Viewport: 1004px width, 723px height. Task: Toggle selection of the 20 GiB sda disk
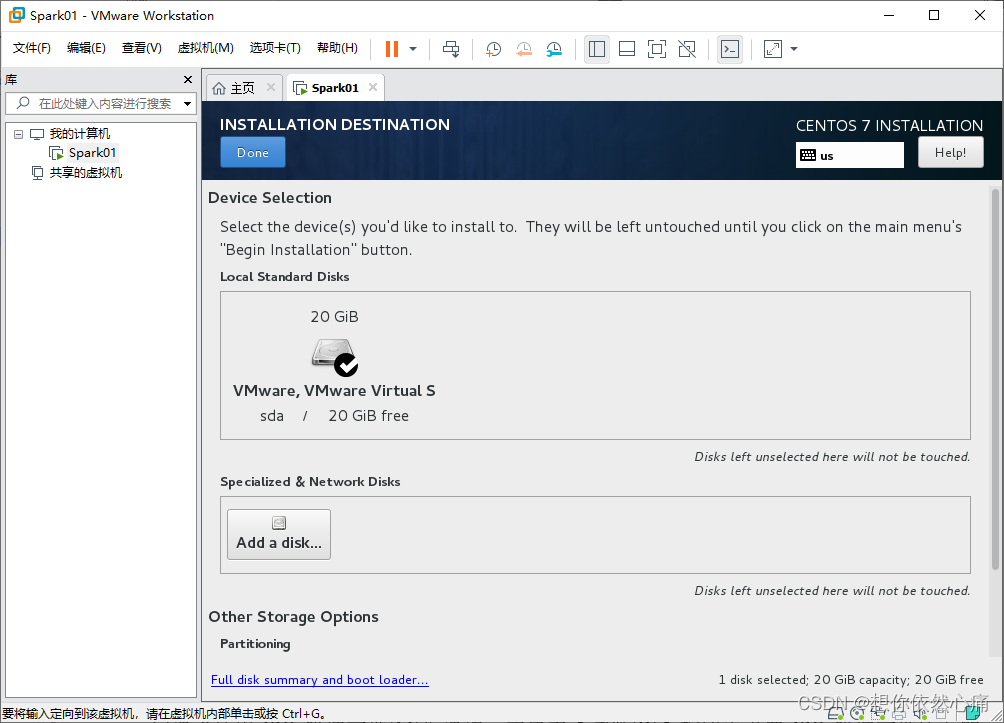334,357
